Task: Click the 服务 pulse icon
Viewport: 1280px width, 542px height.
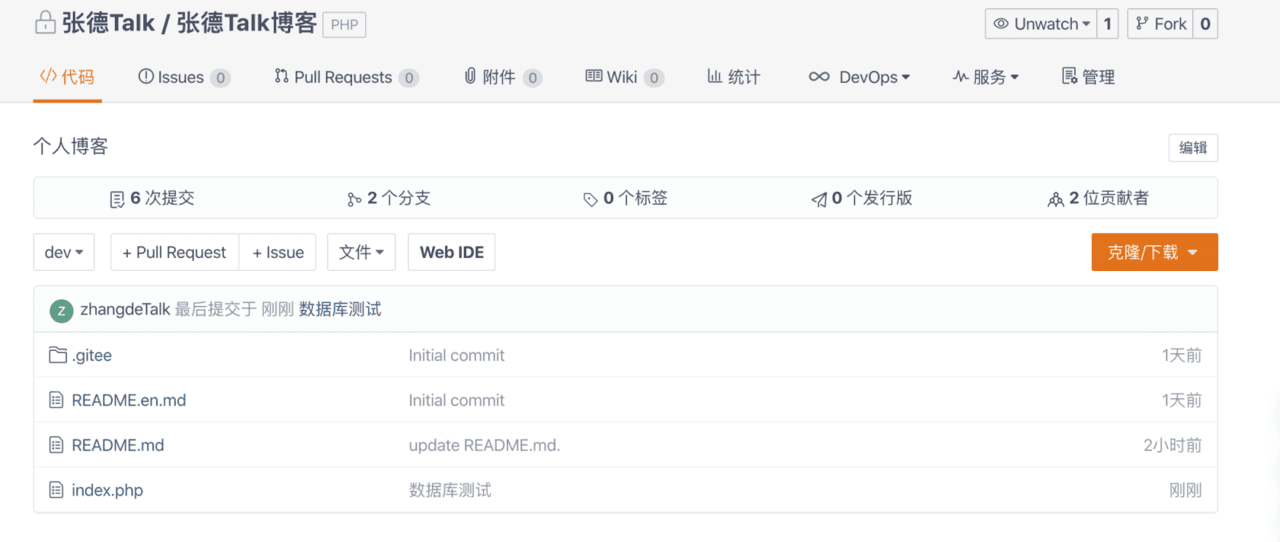Action: click(x=960, y=77)
